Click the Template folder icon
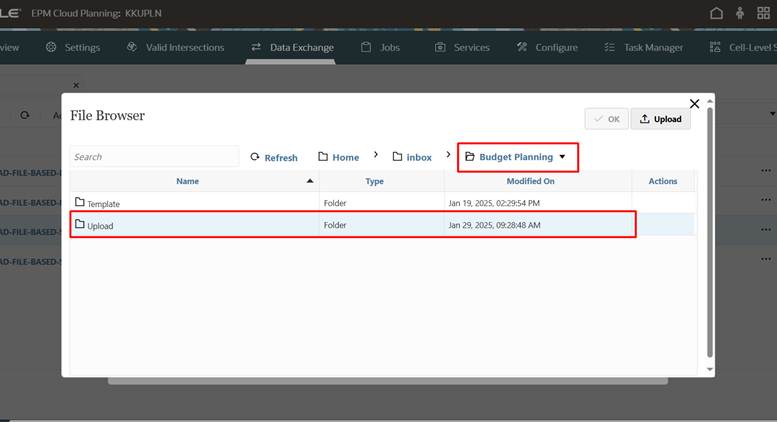This screenshot has height=422, width=777. pos(80,203)
